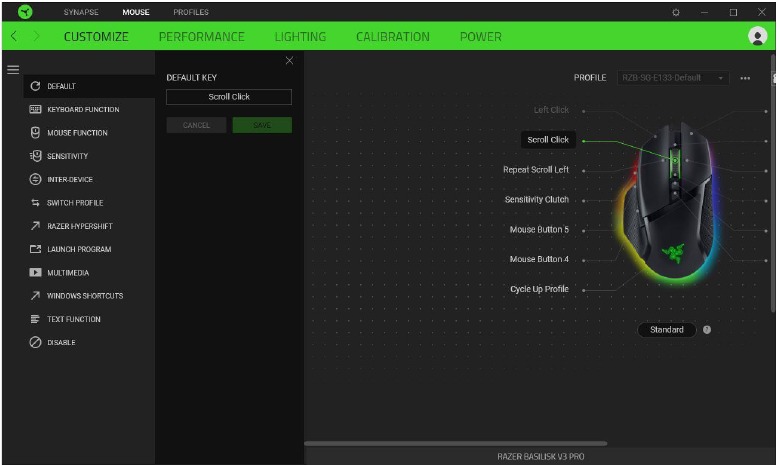777x466 pixels.
Task: Go back with the left arrow
Action: click(14, 36)
